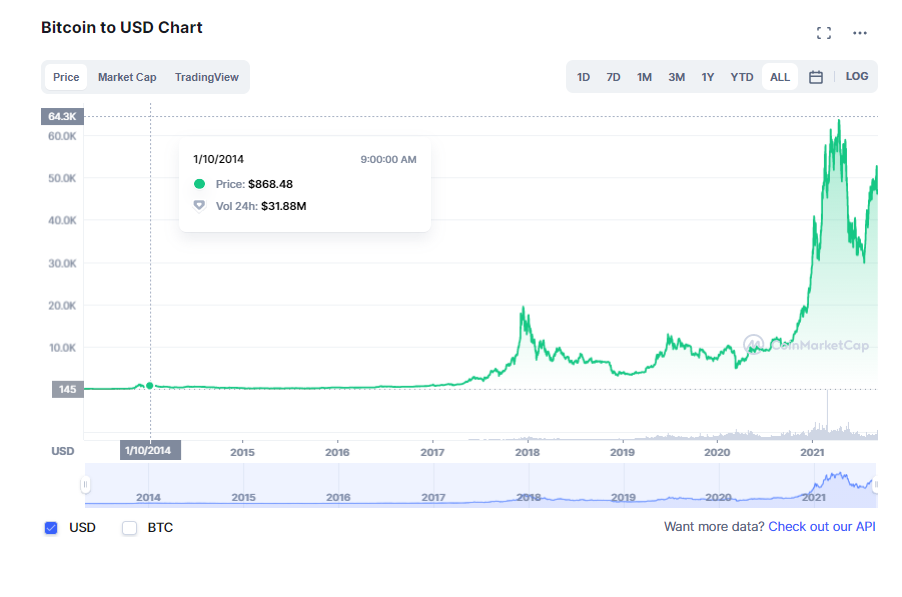Open the three-dot more options menu
The width and height of the screenshot is (902, 597).
[x=859, y=33]
